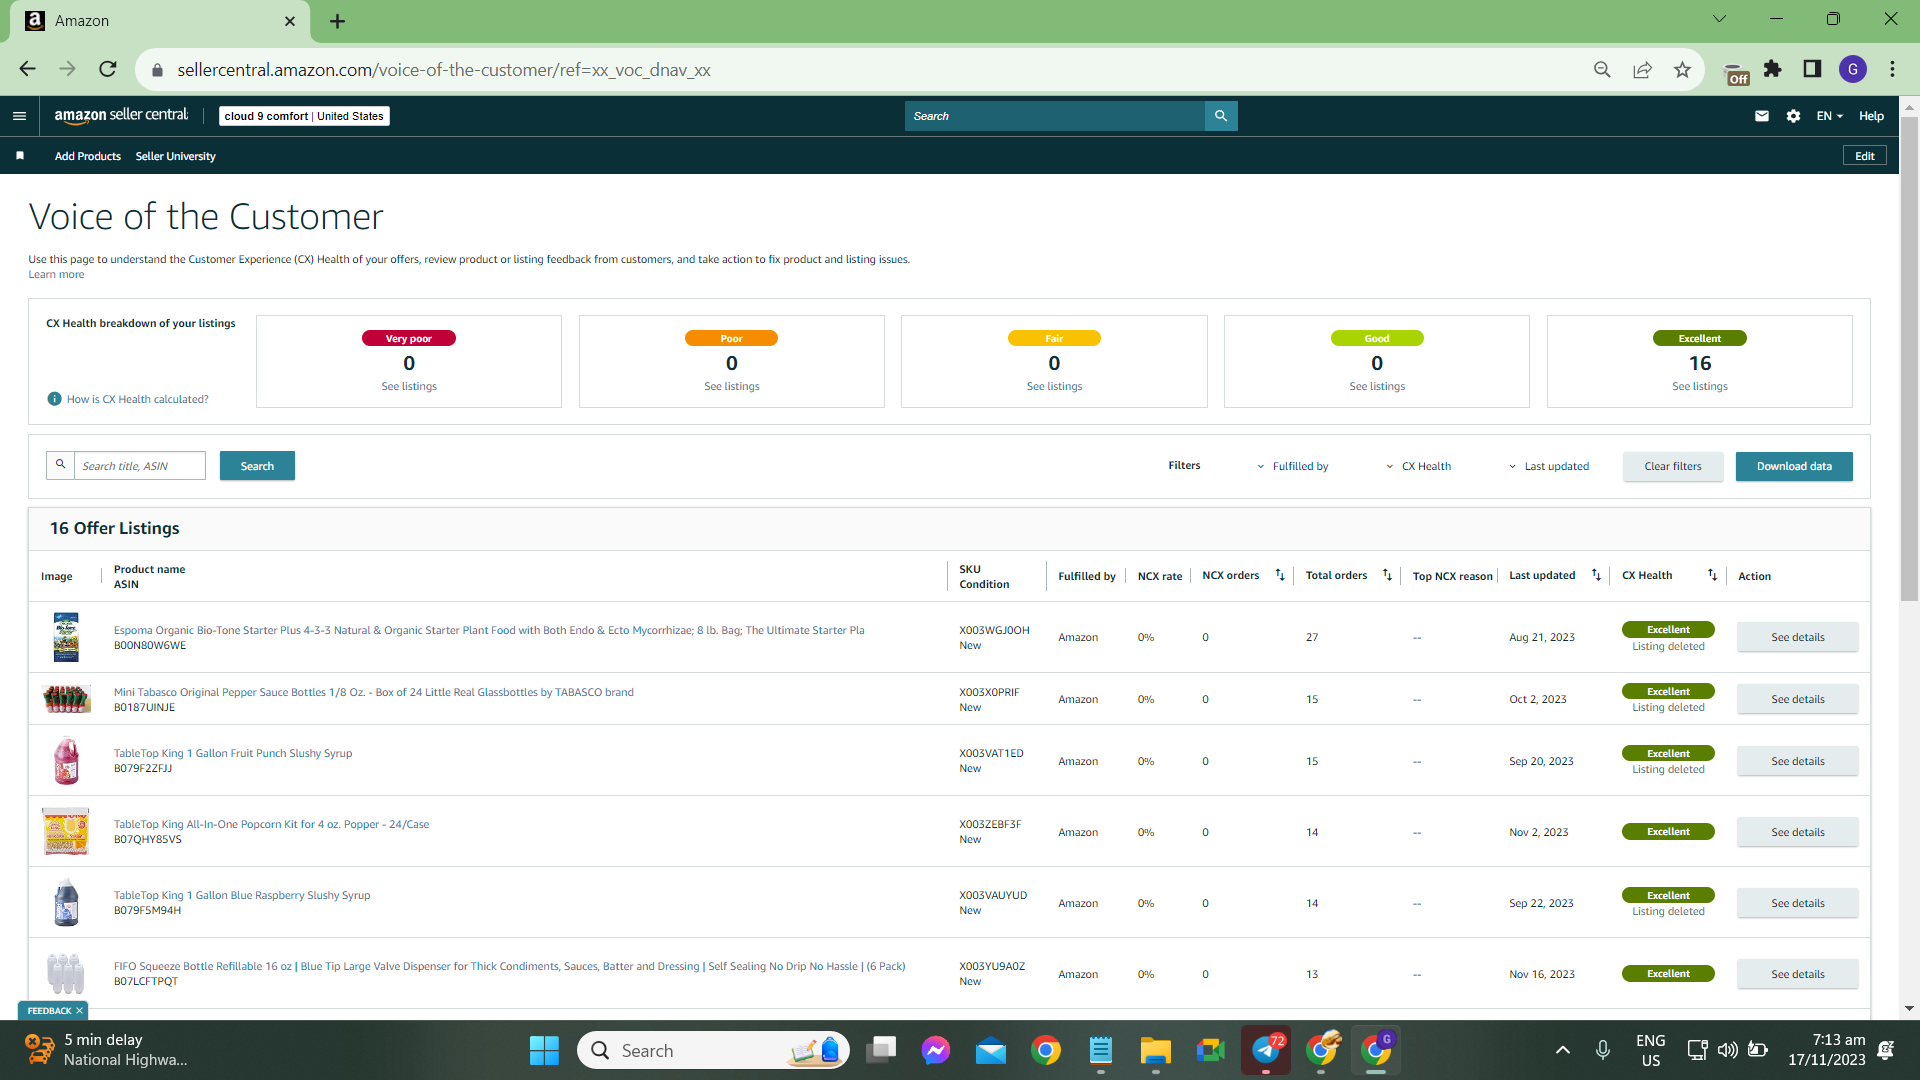Sort by Last updated arrows
This screenshot has width=1920, height=1080.
coord(1596,575)
